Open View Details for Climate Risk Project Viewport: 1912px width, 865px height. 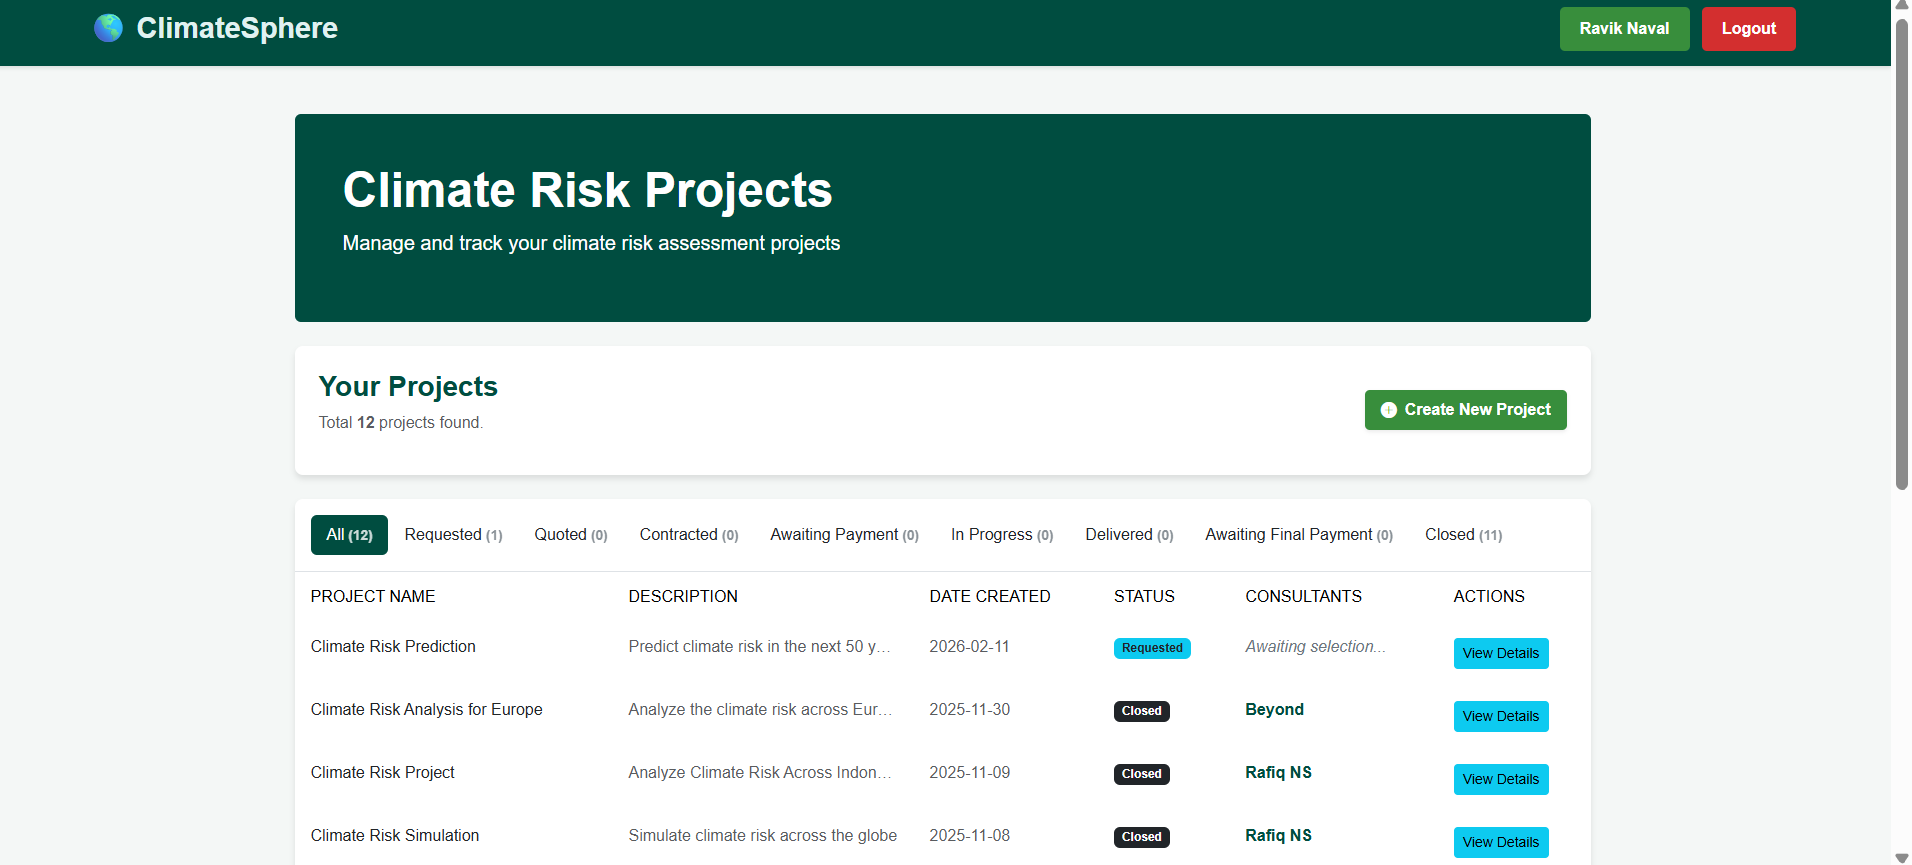coord(1500,780)
